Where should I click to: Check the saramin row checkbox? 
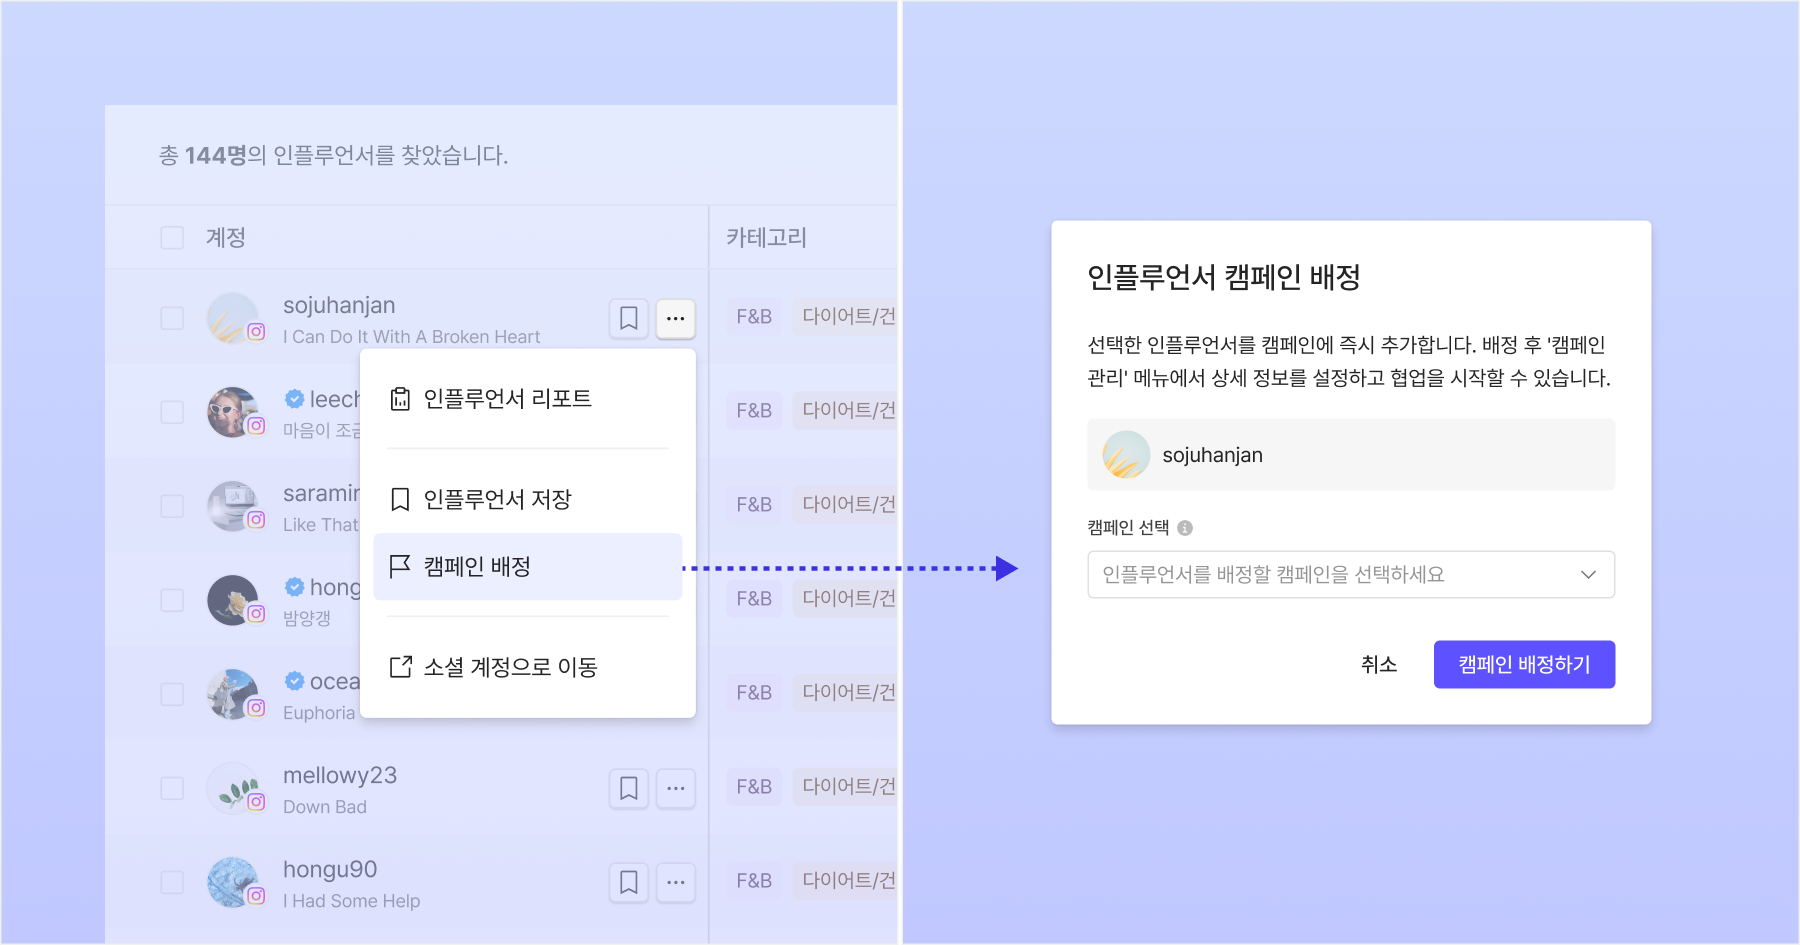172,506
